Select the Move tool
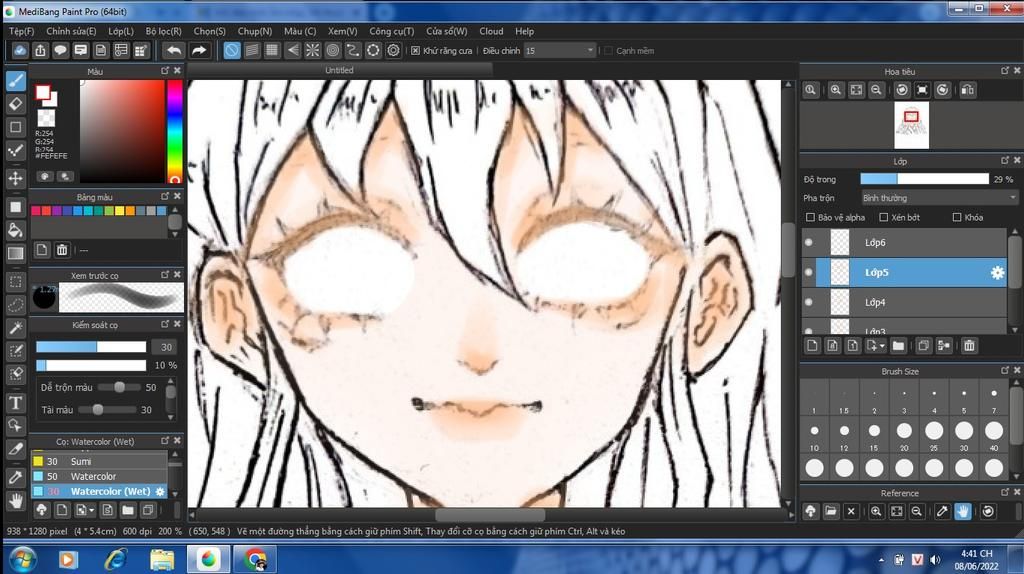This screenshot has height=574, width=1024. [16, 178]
